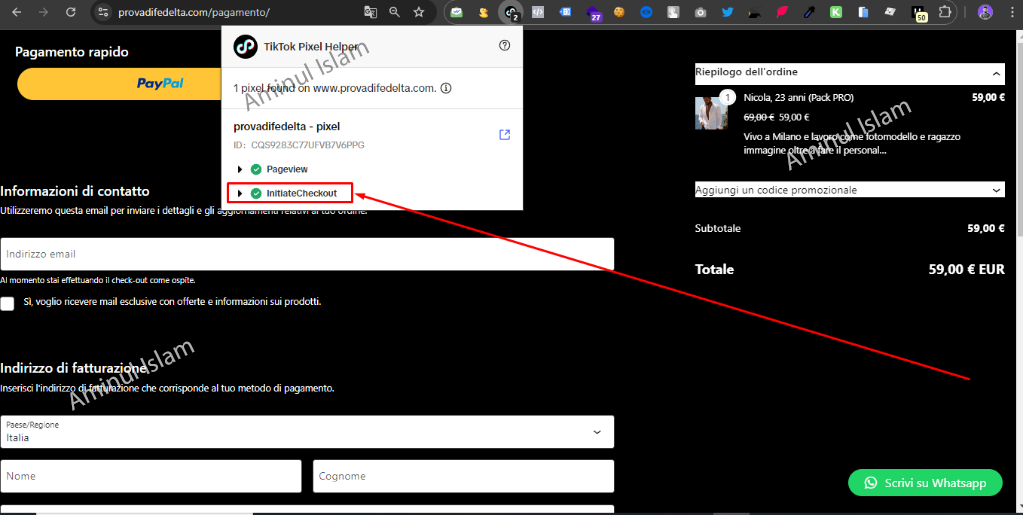The image size is (1025, 517).
Task: Open the color picker eyedropper extension
Action: click(809, 12)
